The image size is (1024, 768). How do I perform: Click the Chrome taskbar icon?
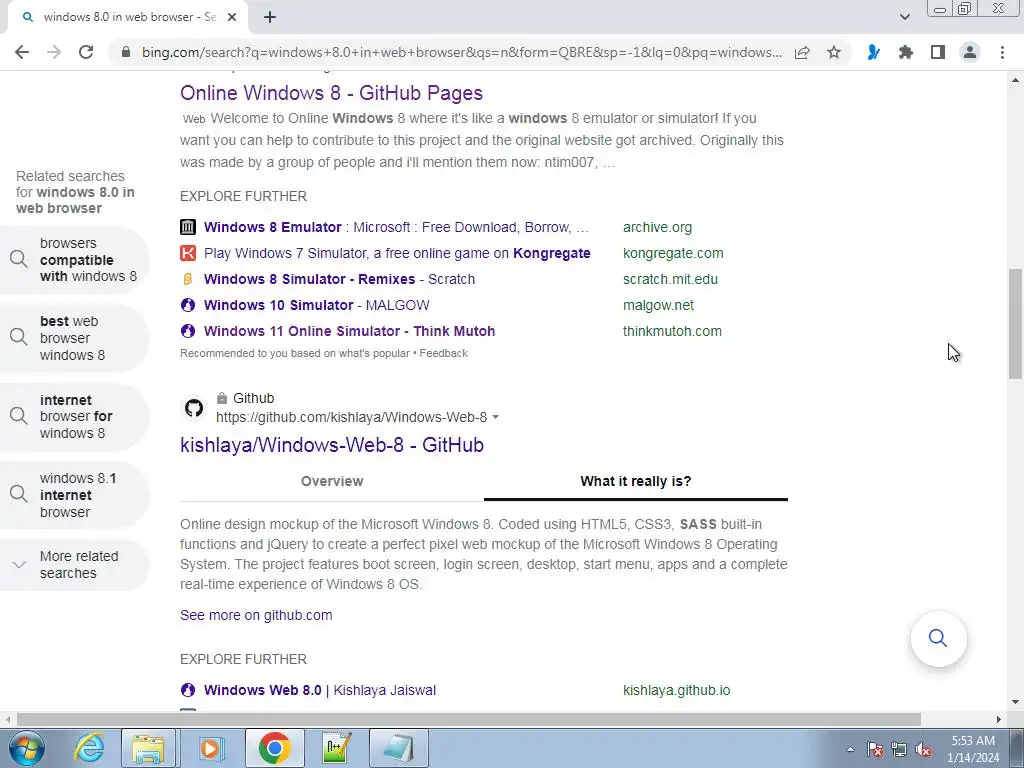point(274,748)
